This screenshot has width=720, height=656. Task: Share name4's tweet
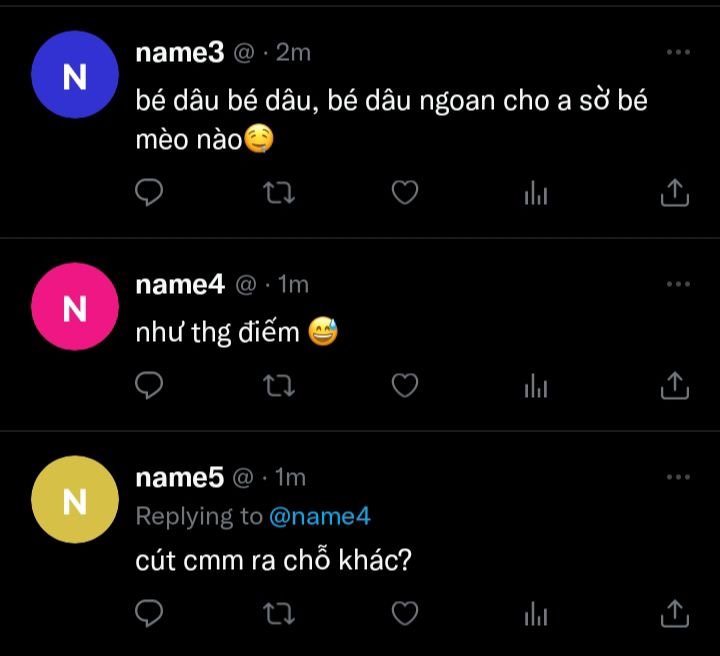(676, 384)
